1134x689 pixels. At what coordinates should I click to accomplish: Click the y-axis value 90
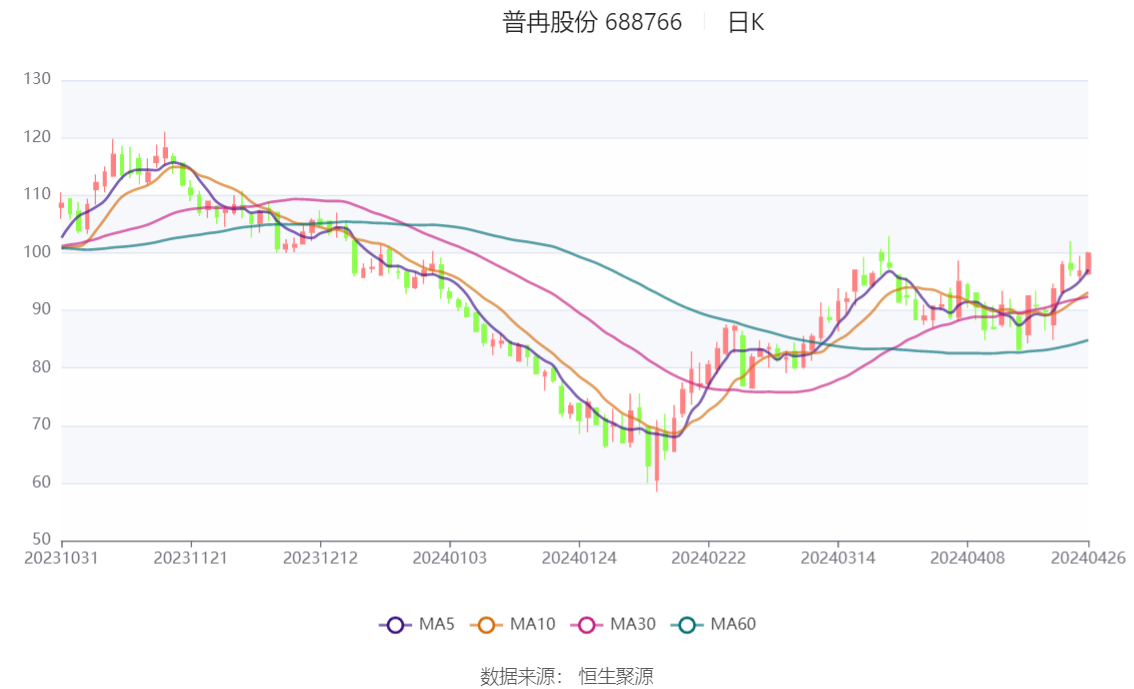coord(41,309)
